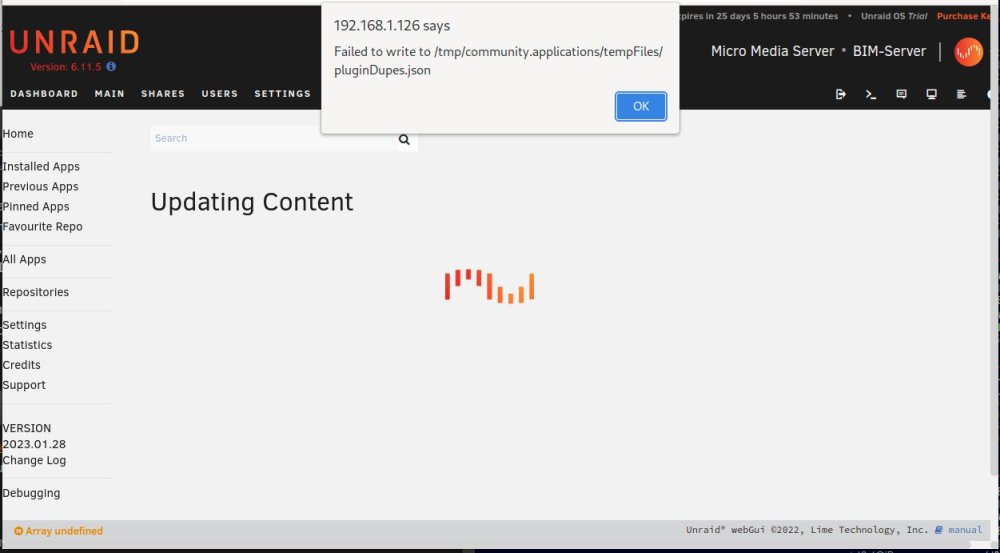Open the Shares tab
Viewport: 1000px width, 553px height.
point(163,93)
